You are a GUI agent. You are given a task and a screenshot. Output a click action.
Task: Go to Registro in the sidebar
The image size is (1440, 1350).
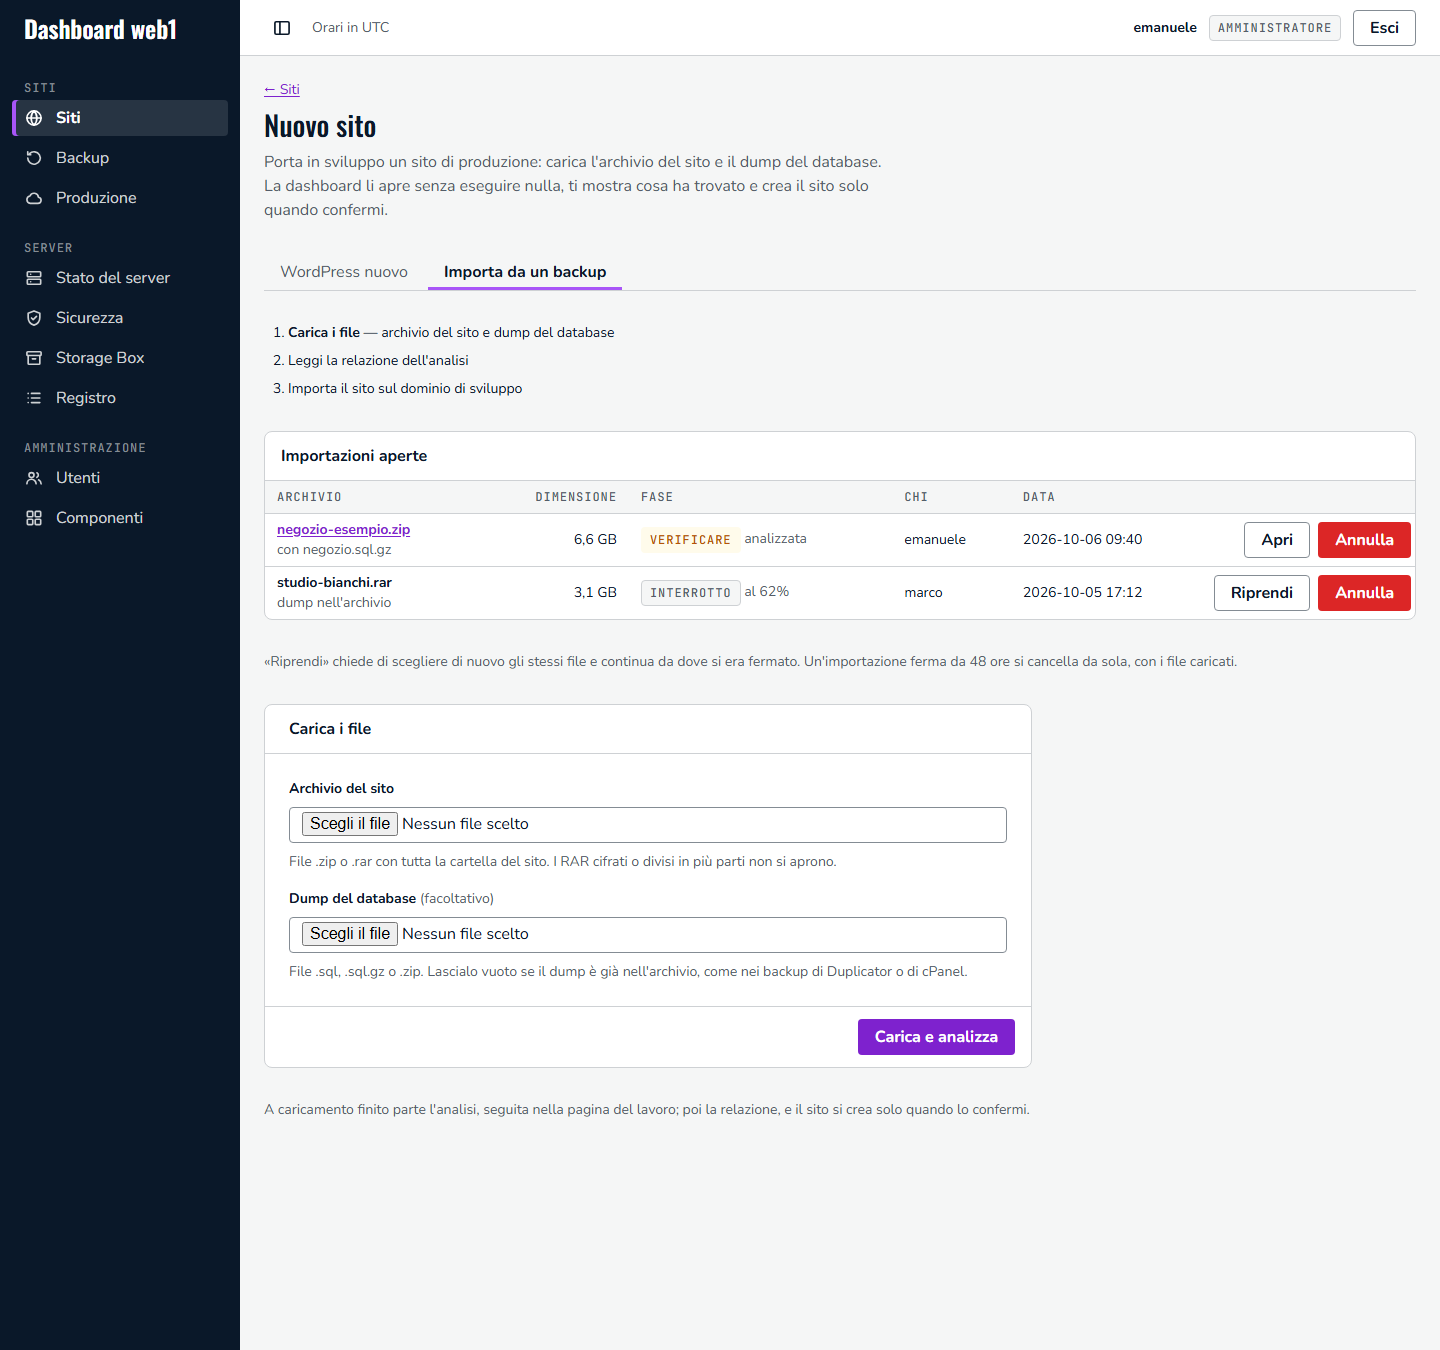point(120,398)
